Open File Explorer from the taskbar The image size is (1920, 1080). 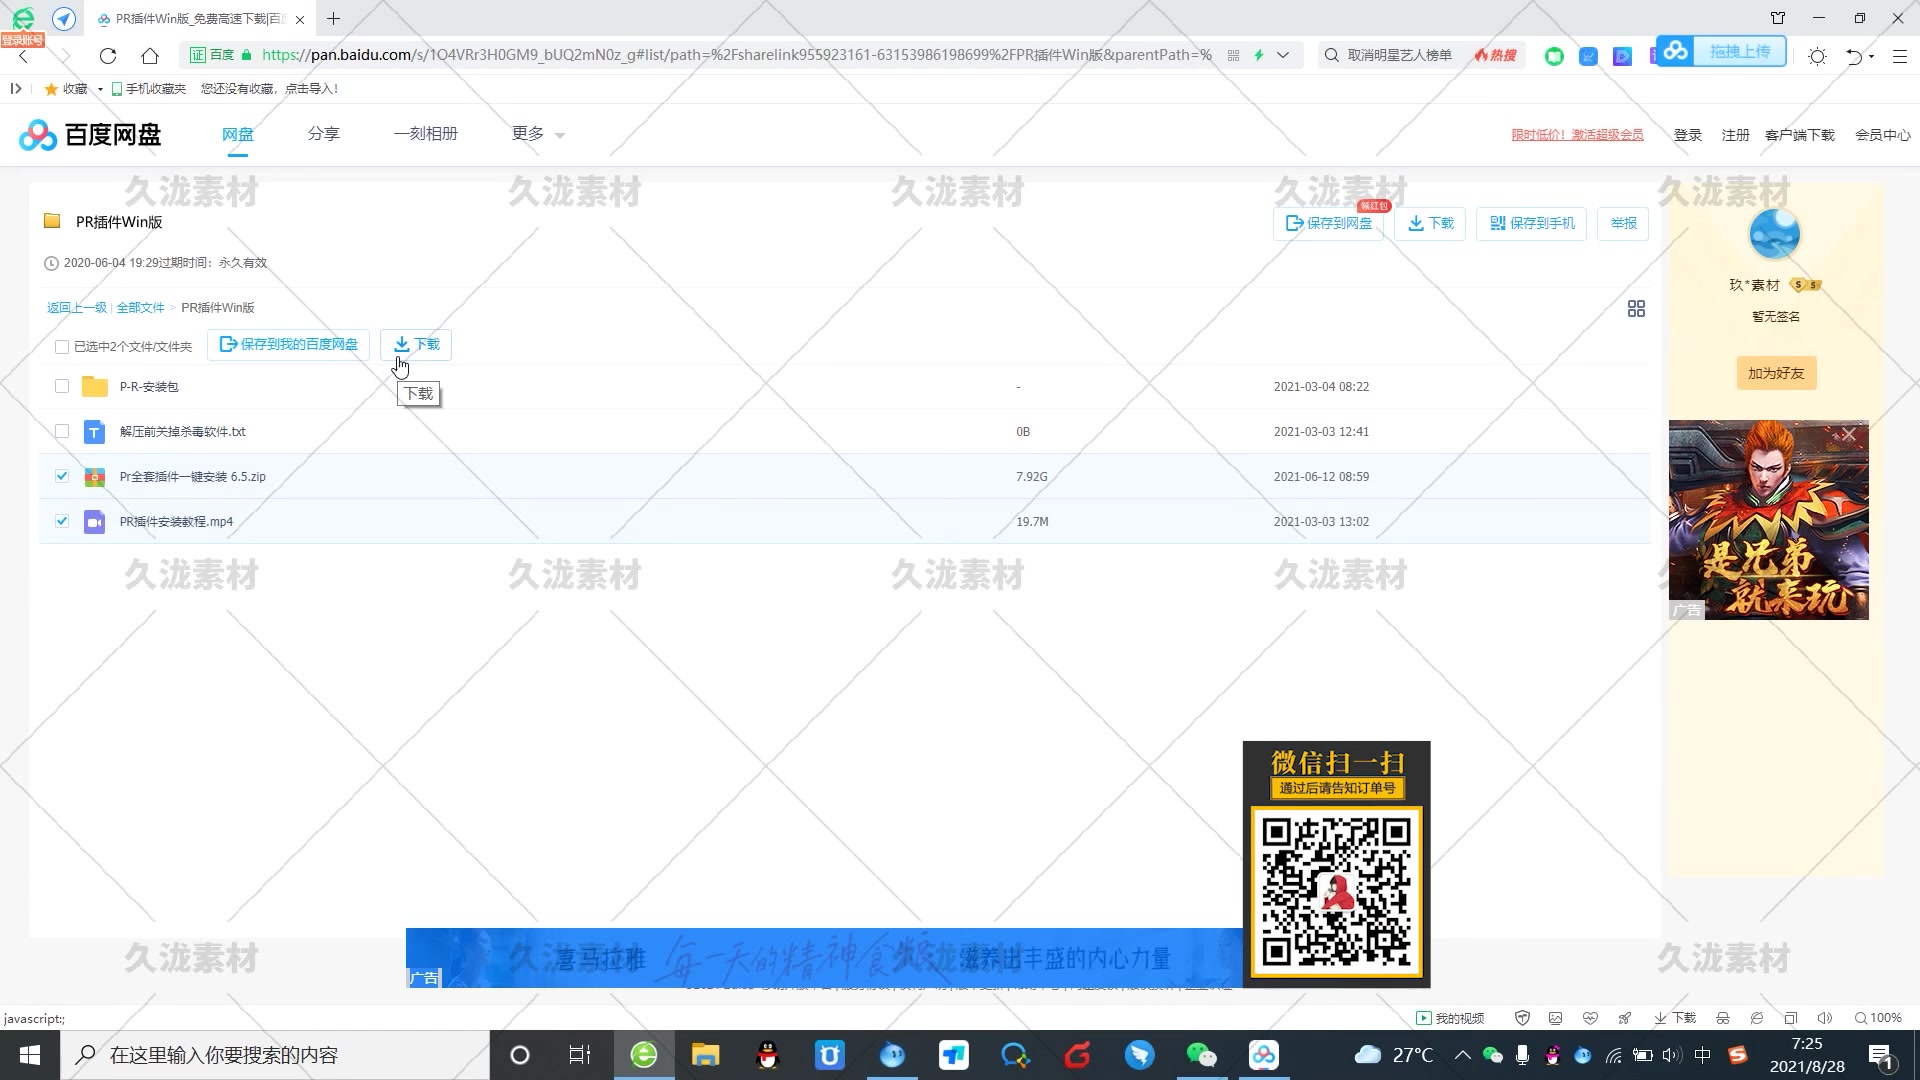point(706,1055)
